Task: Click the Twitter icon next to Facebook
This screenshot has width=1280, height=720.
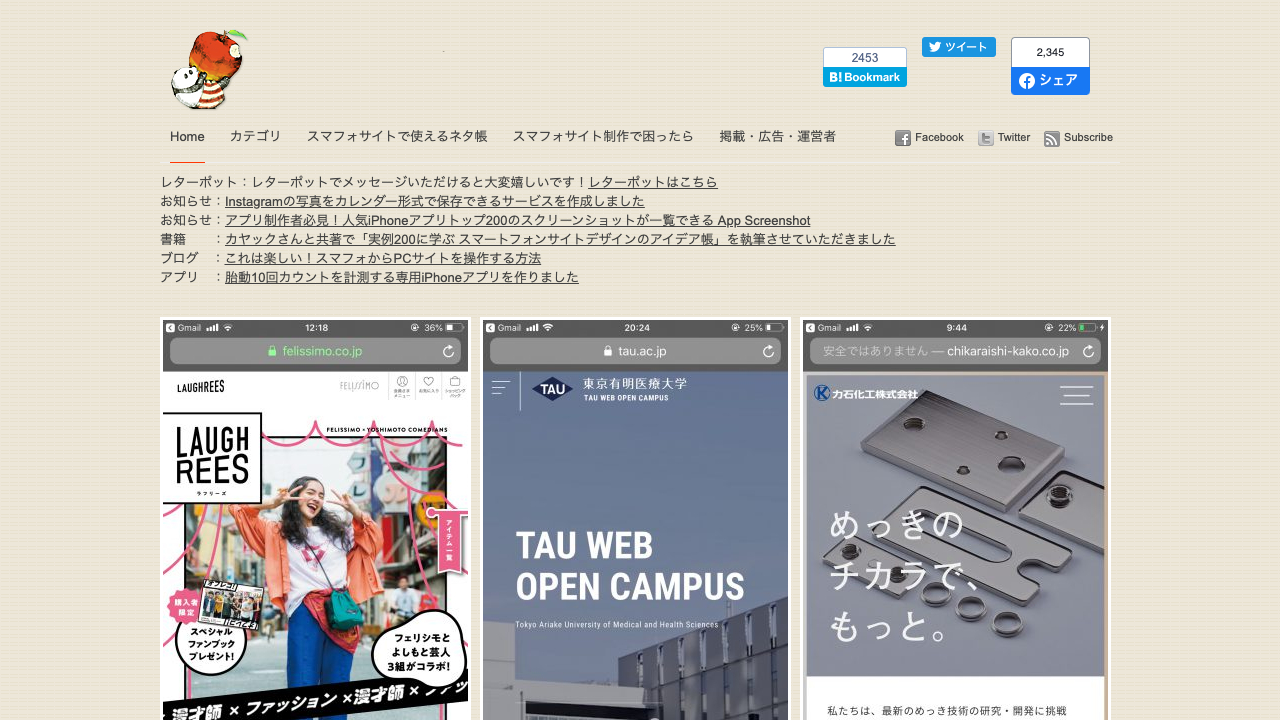Action: (983, 138)
